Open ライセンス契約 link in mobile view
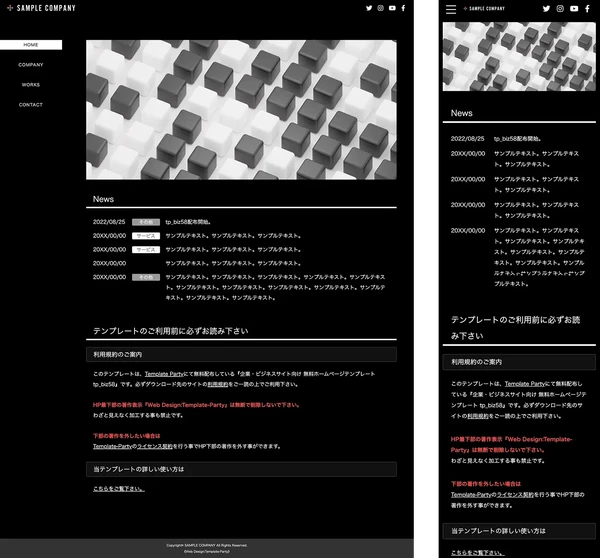600x558 pixels. pos(515,494)
